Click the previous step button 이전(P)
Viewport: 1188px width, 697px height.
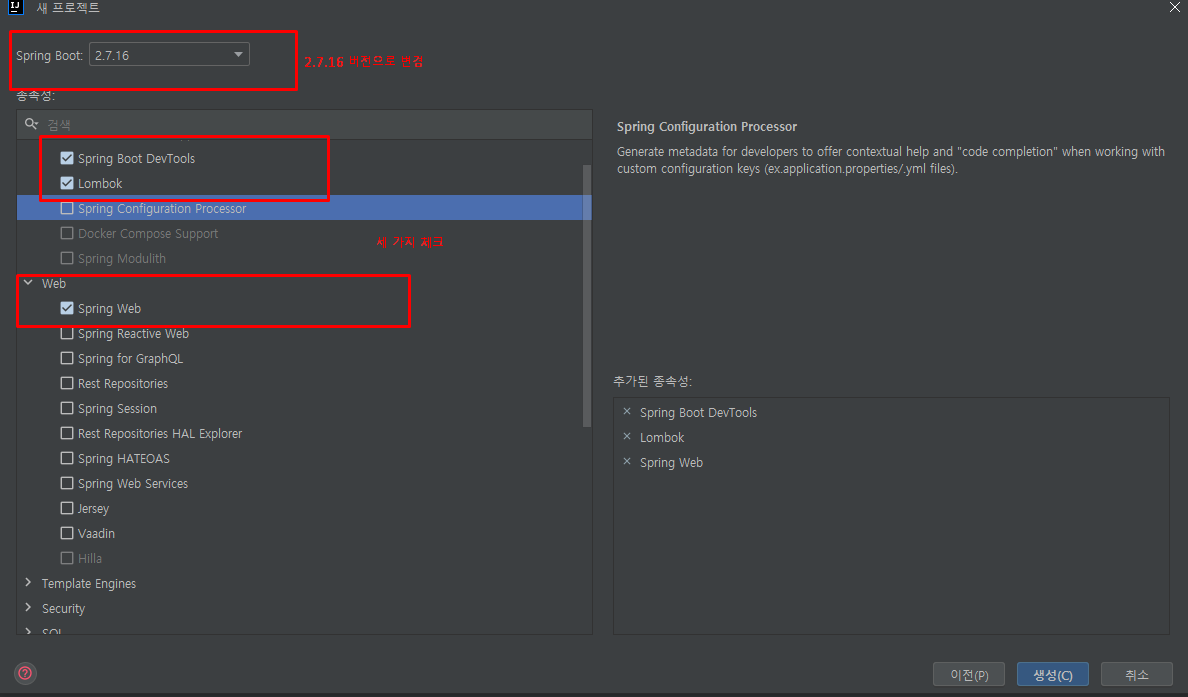coord(969,674)
